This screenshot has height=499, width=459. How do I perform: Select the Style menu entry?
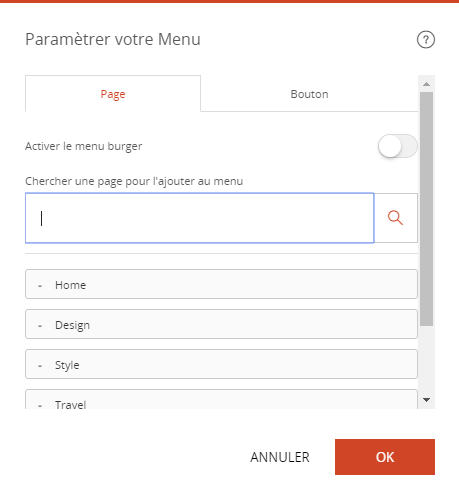point(221,364)
